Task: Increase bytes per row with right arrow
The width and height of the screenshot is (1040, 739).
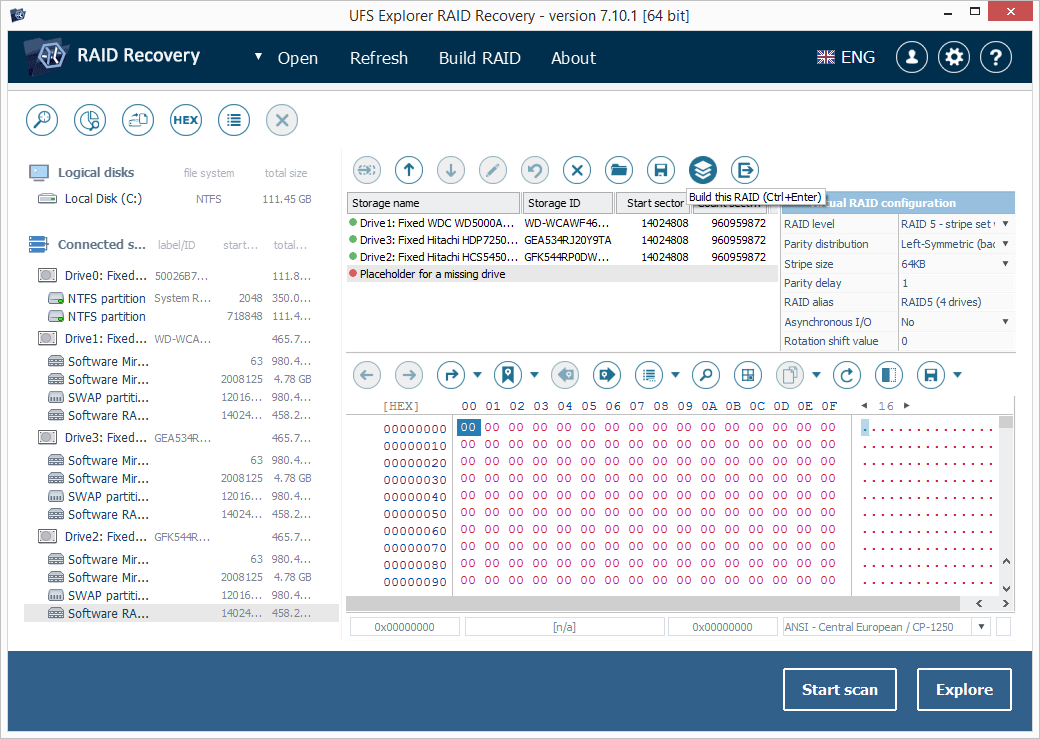Action: click(x=907, y=405)
